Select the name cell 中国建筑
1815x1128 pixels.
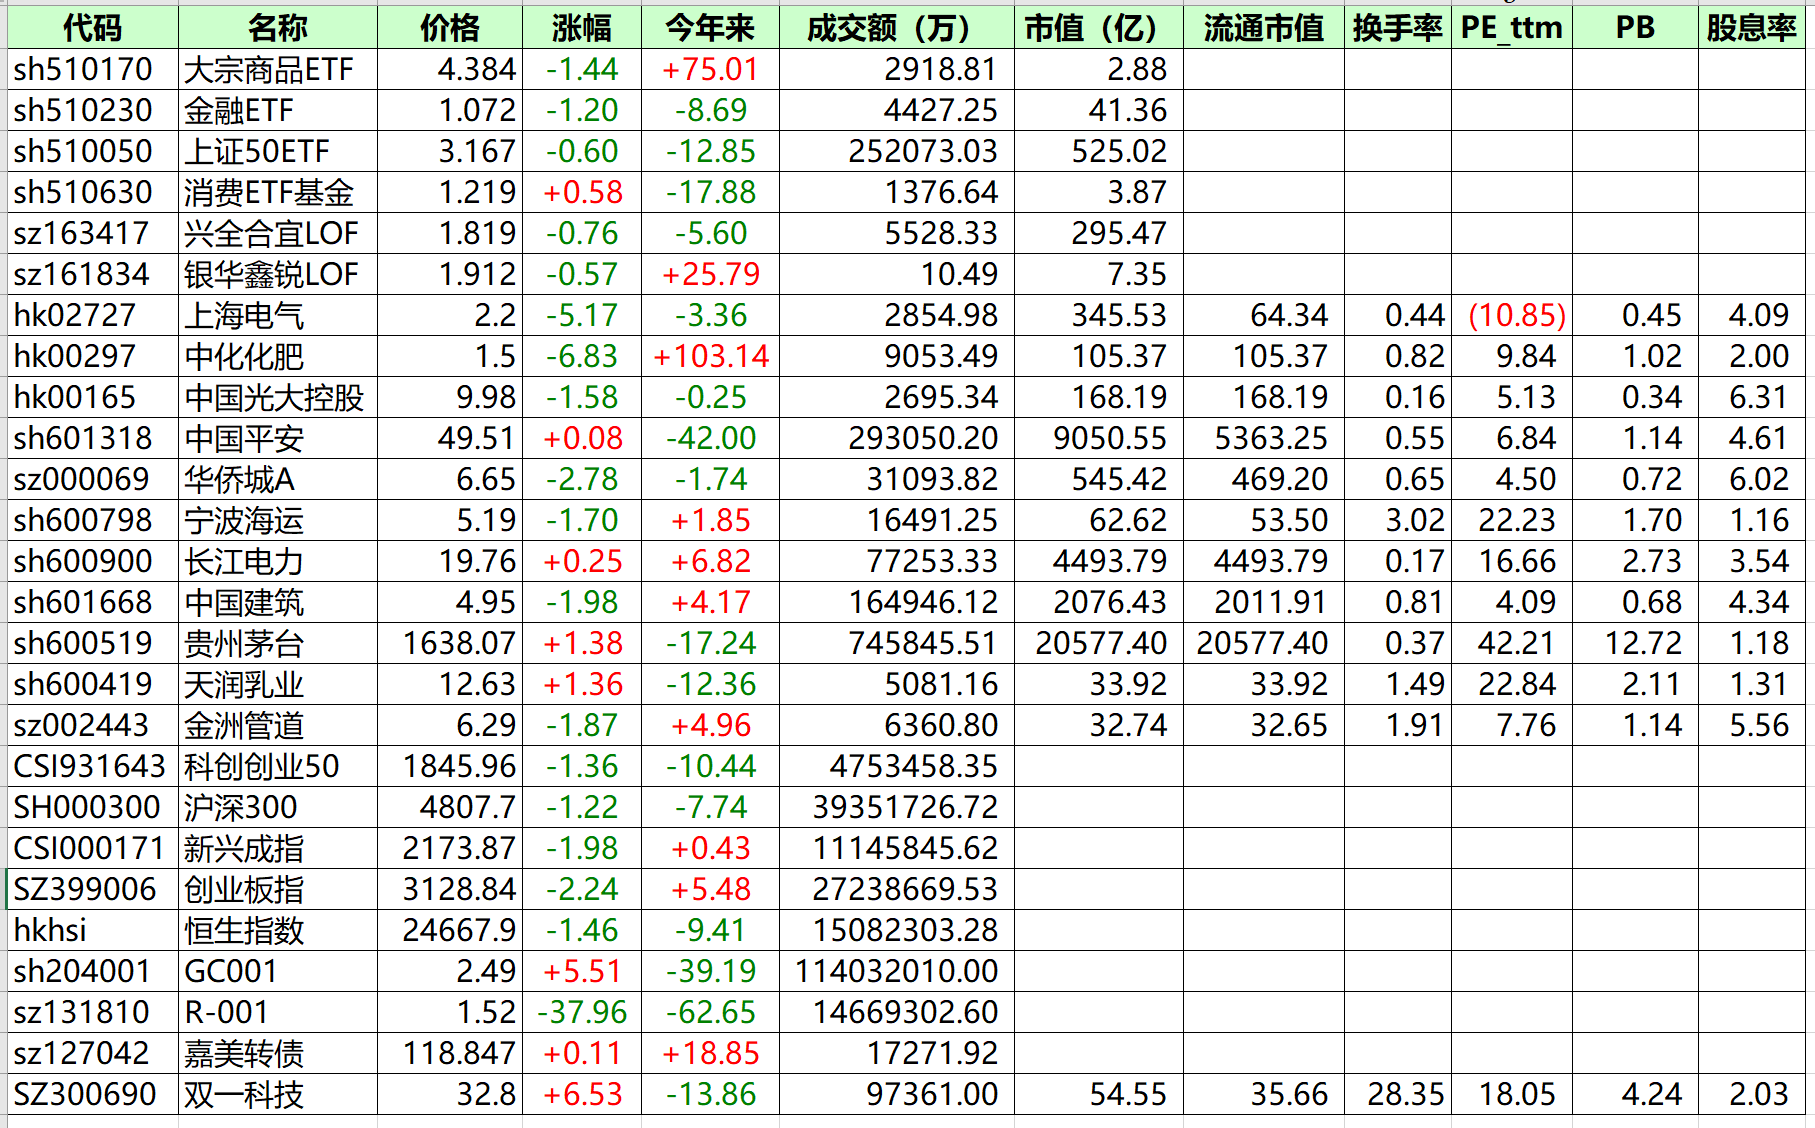278,602
